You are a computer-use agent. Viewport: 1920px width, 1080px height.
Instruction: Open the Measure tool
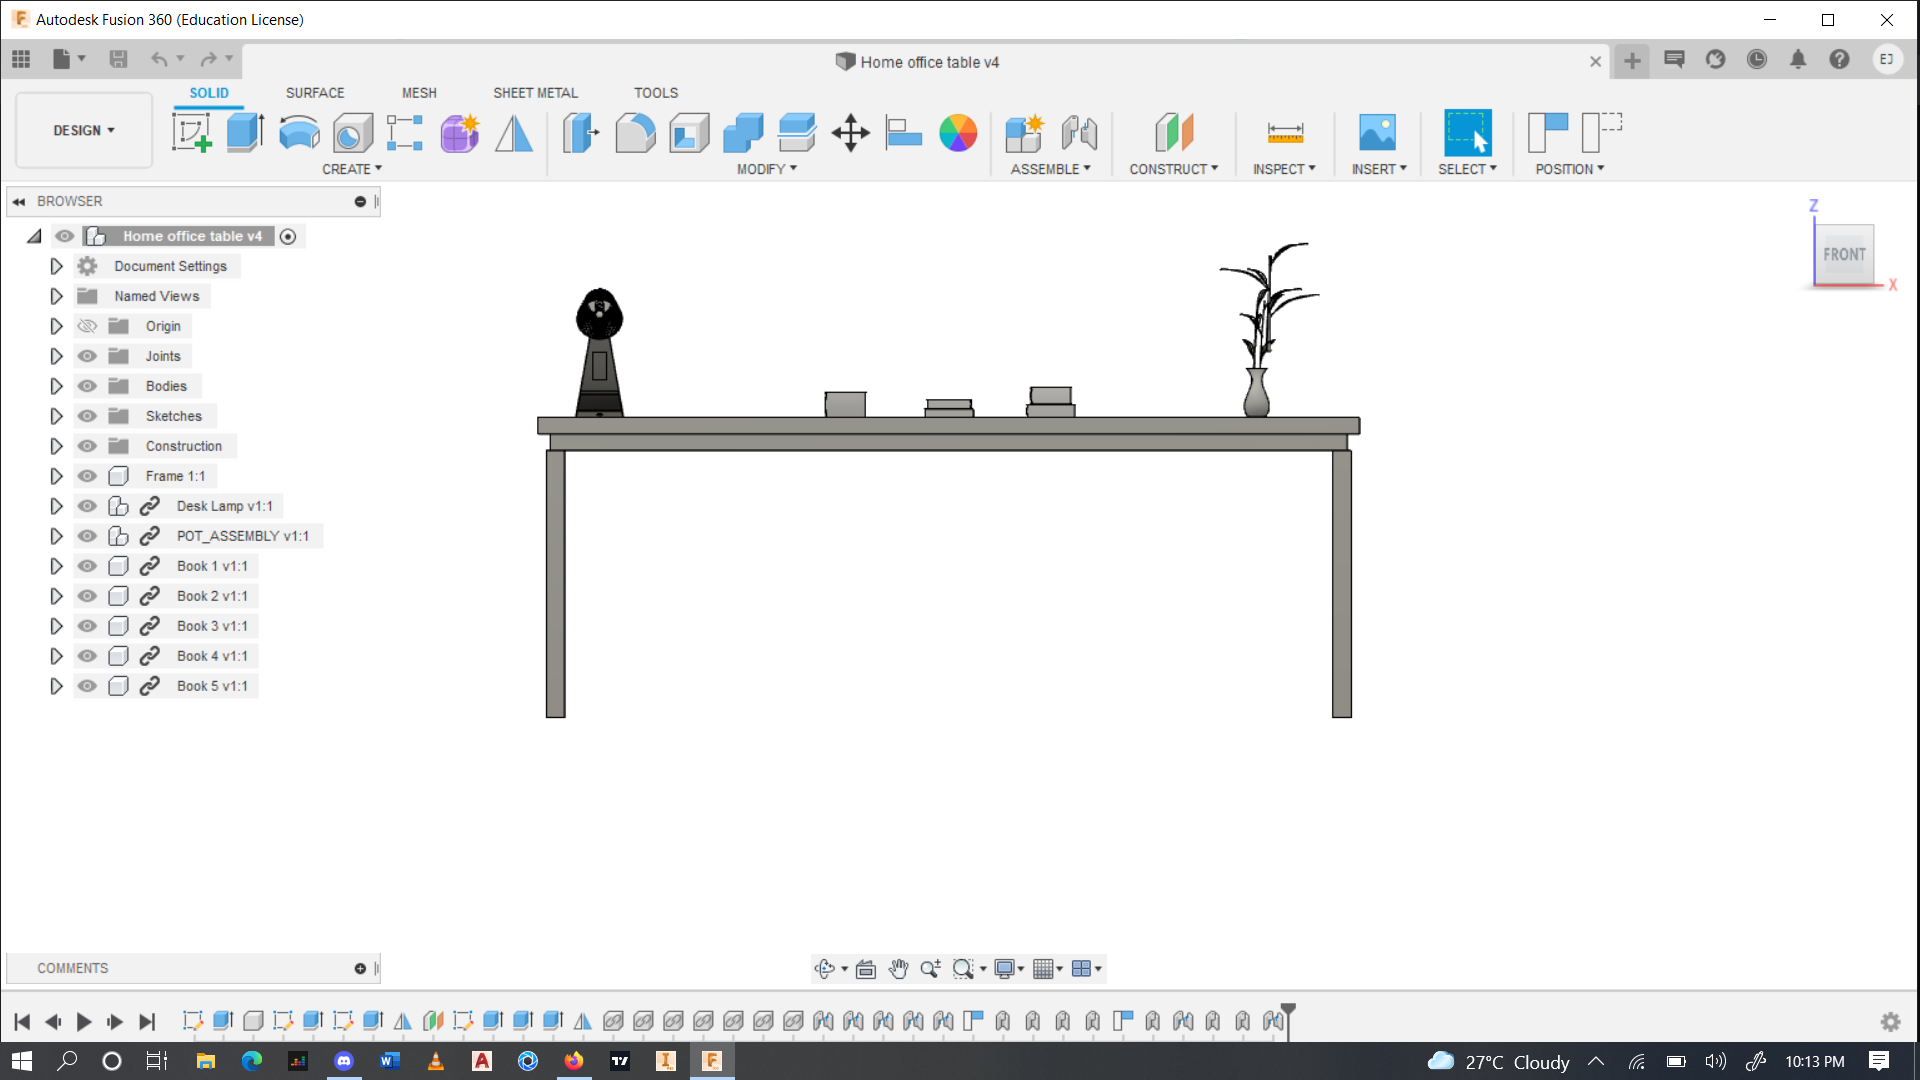[1285, 132]
